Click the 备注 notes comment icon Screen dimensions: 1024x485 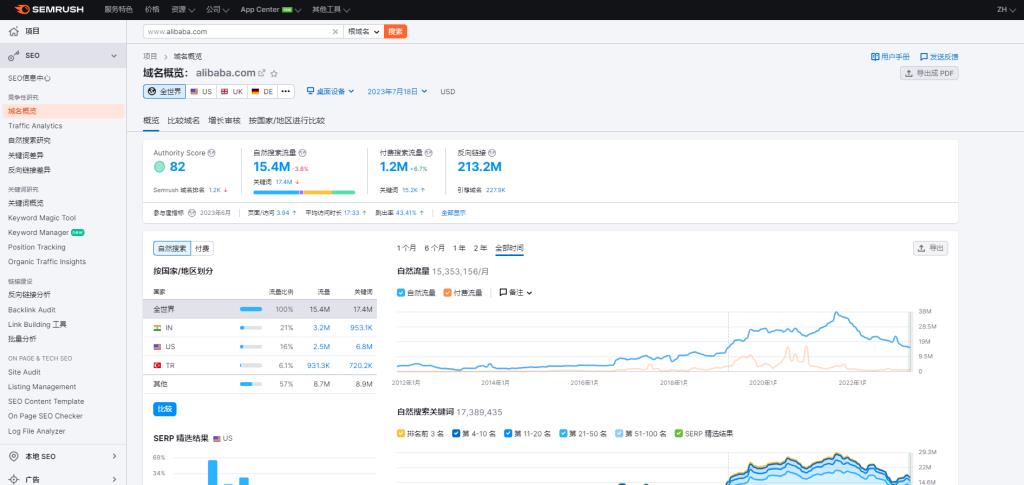pos(504,292)
